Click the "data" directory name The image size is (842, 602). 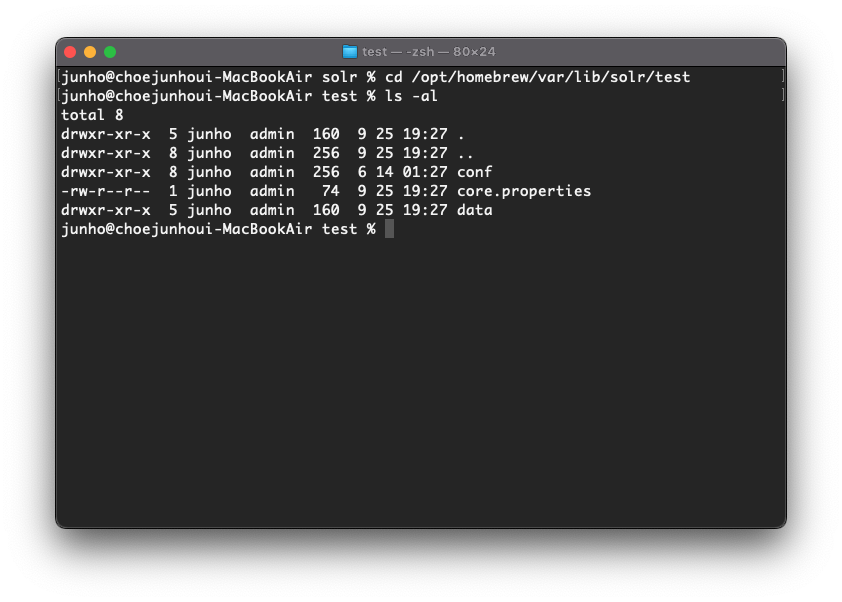(x=474, y=210)
